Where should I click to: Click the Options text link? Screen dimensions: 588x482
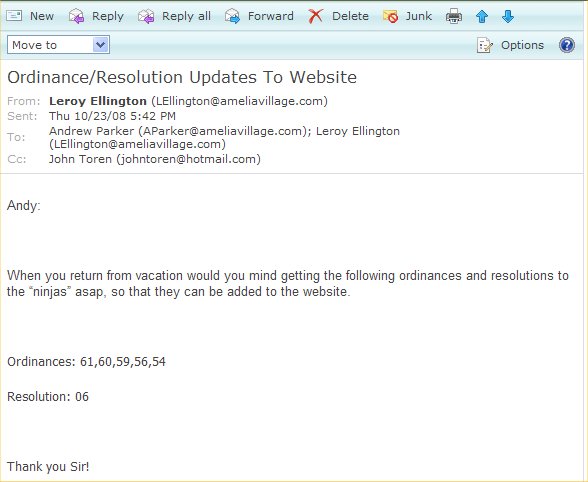522,45
